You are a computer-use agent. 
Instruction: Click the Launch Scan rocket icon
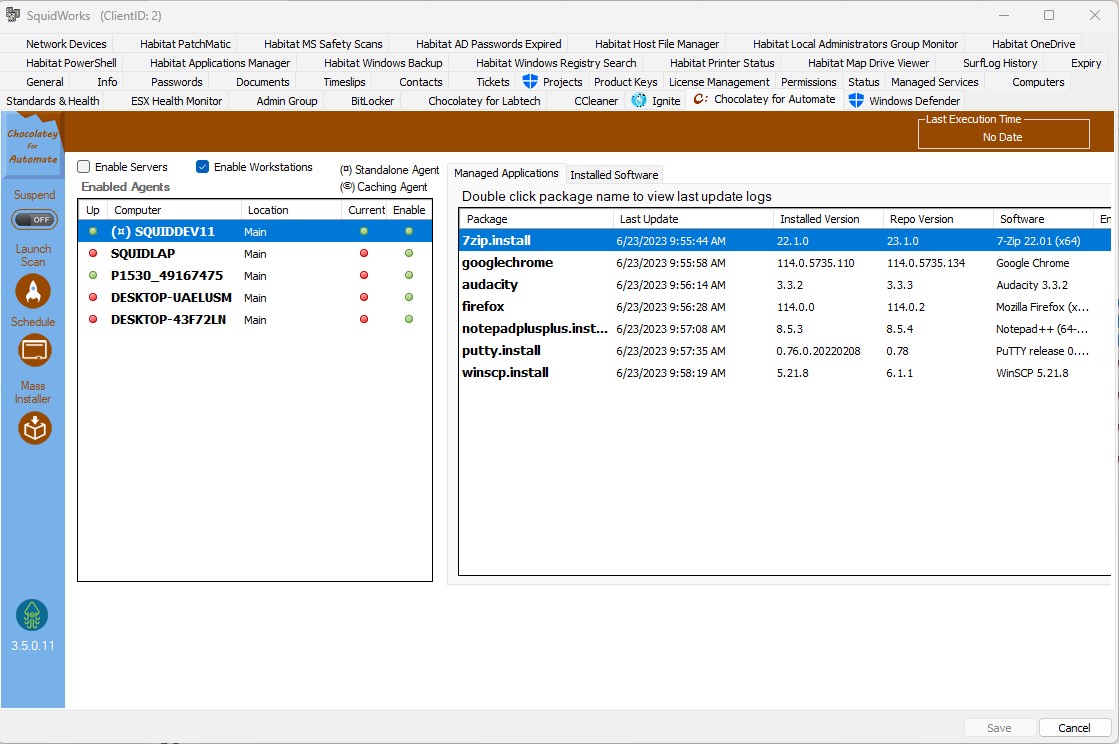[33, 290]
